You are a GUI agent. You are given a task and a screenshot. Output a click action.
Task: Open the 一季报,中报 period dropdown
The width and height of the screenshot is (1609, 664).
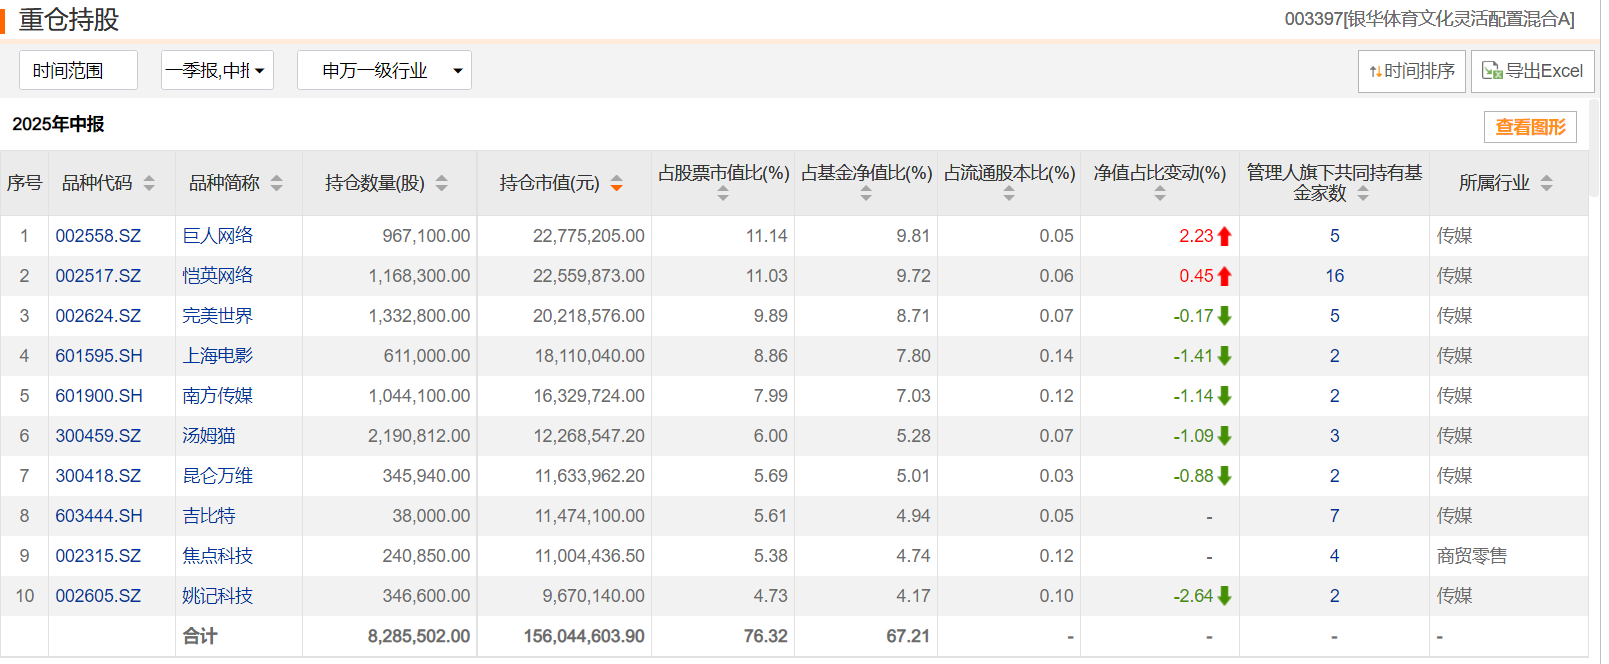(217, 70)
